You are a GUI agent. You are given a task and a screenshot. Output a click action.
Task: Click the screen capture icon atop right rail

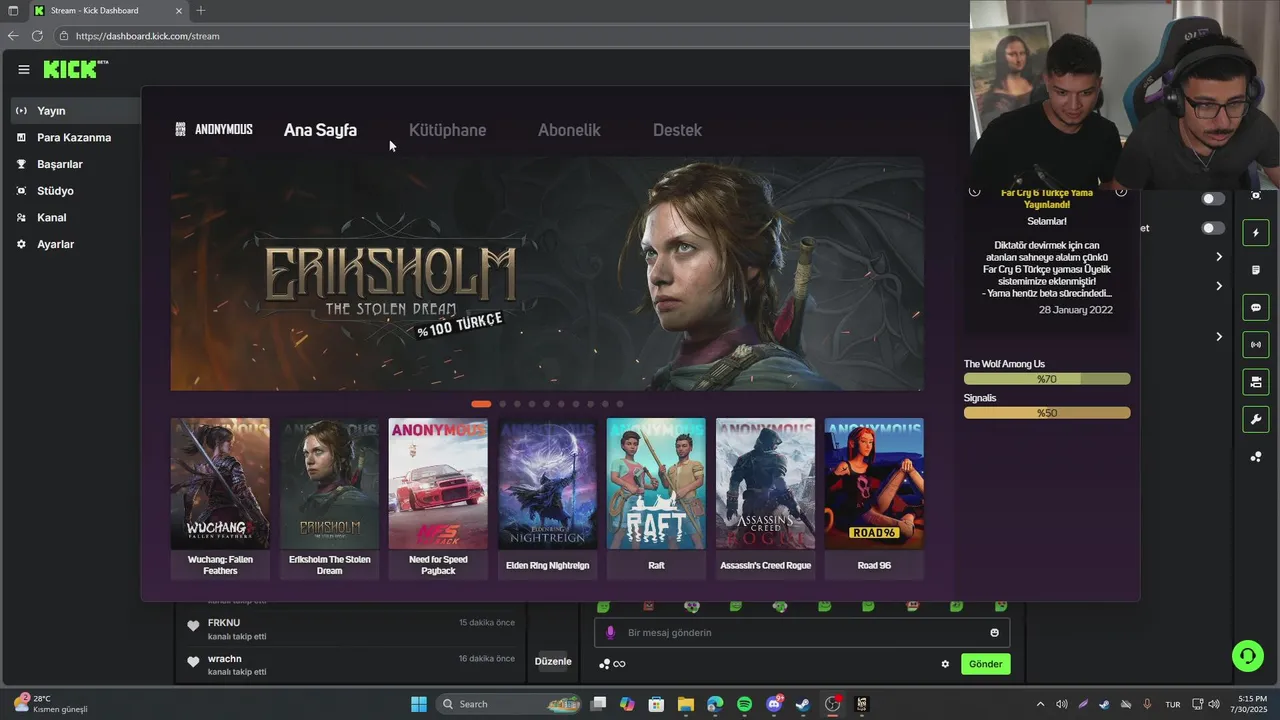pos(1256,196)
